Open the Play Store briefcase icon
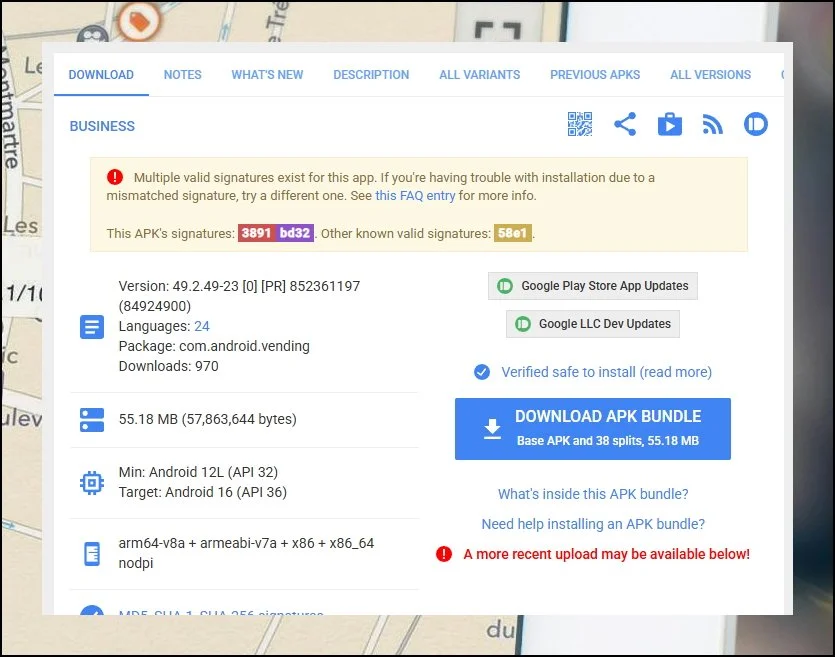Viewport: 835px width, 657px height. point(669,124)
